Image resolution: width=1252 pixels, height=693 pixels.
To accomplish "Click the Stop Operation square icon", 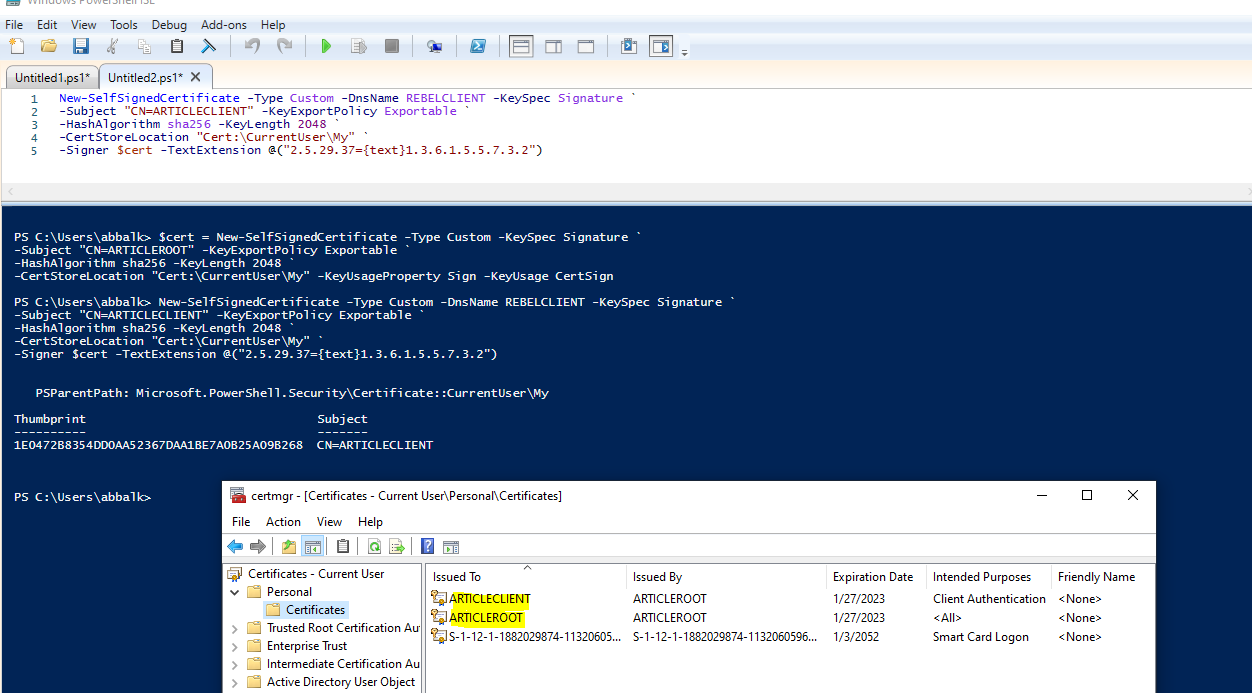I will (392, 46).
